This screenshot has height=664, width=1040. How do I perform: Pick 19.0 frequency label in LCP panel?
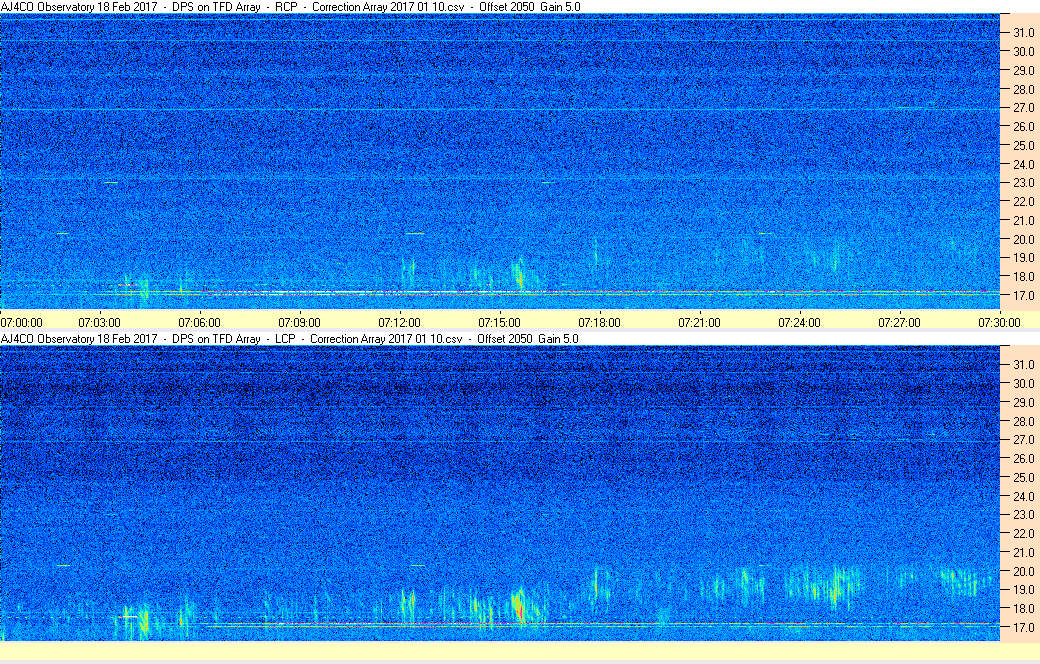(x=1023, y=589)
